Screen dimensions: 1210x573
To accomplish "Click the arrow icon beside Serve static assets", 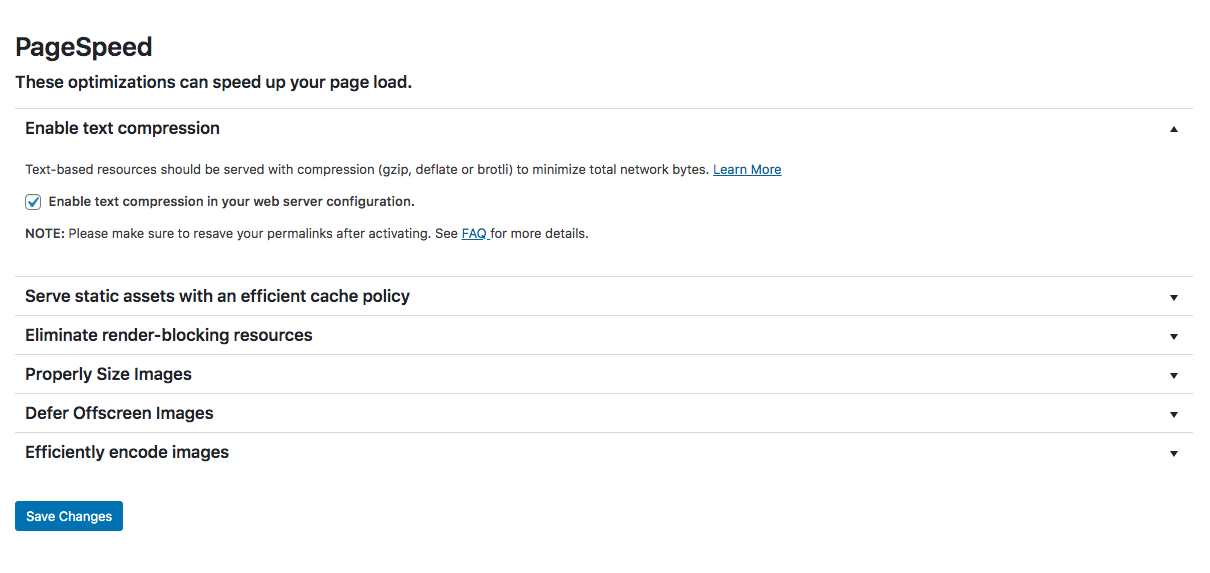I will [x=1174, y=297].
